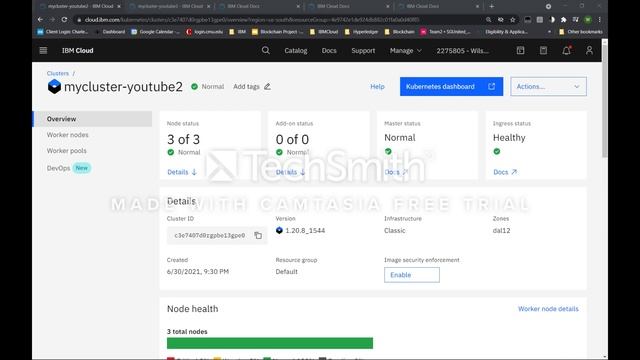
Task: Click the cluster ID field c3e7407d0zgpbe13gpe0
Action: point(210,236)
